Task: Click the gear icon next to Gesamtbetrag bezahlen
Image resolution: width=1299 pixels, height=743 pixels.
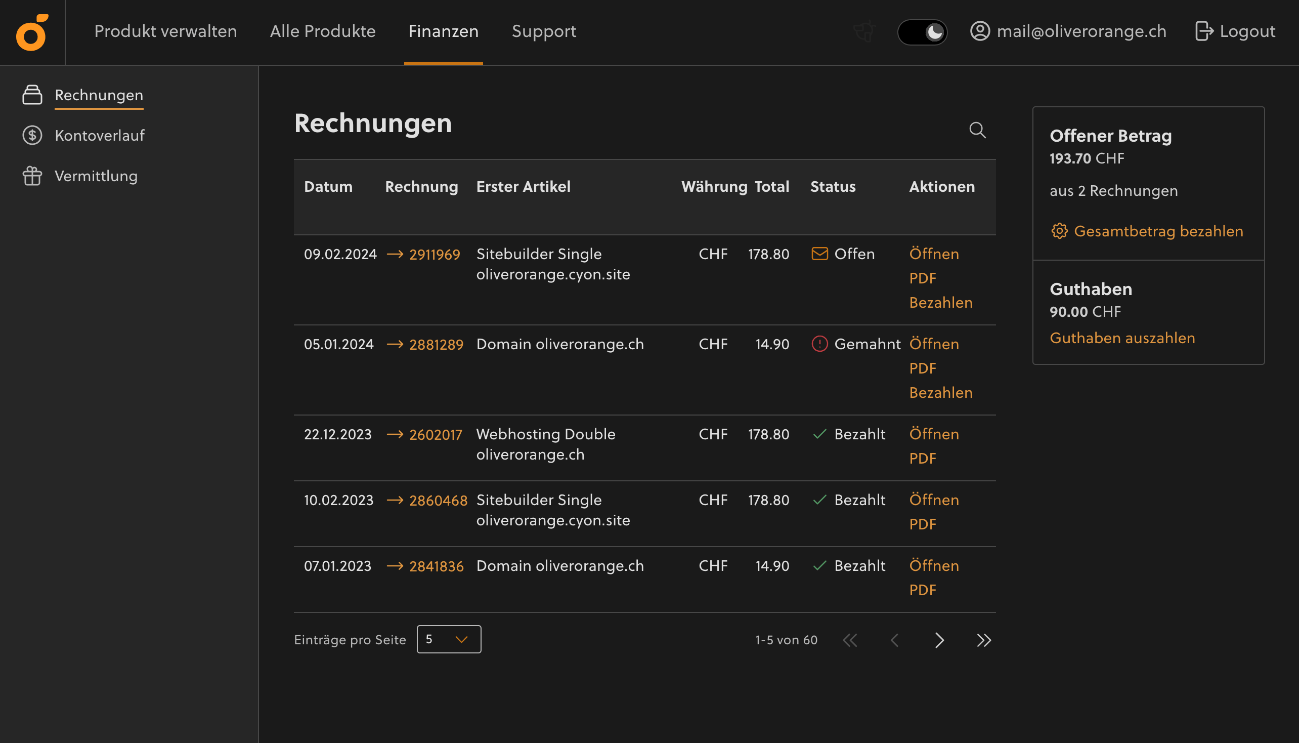Action: (1059, 231)
